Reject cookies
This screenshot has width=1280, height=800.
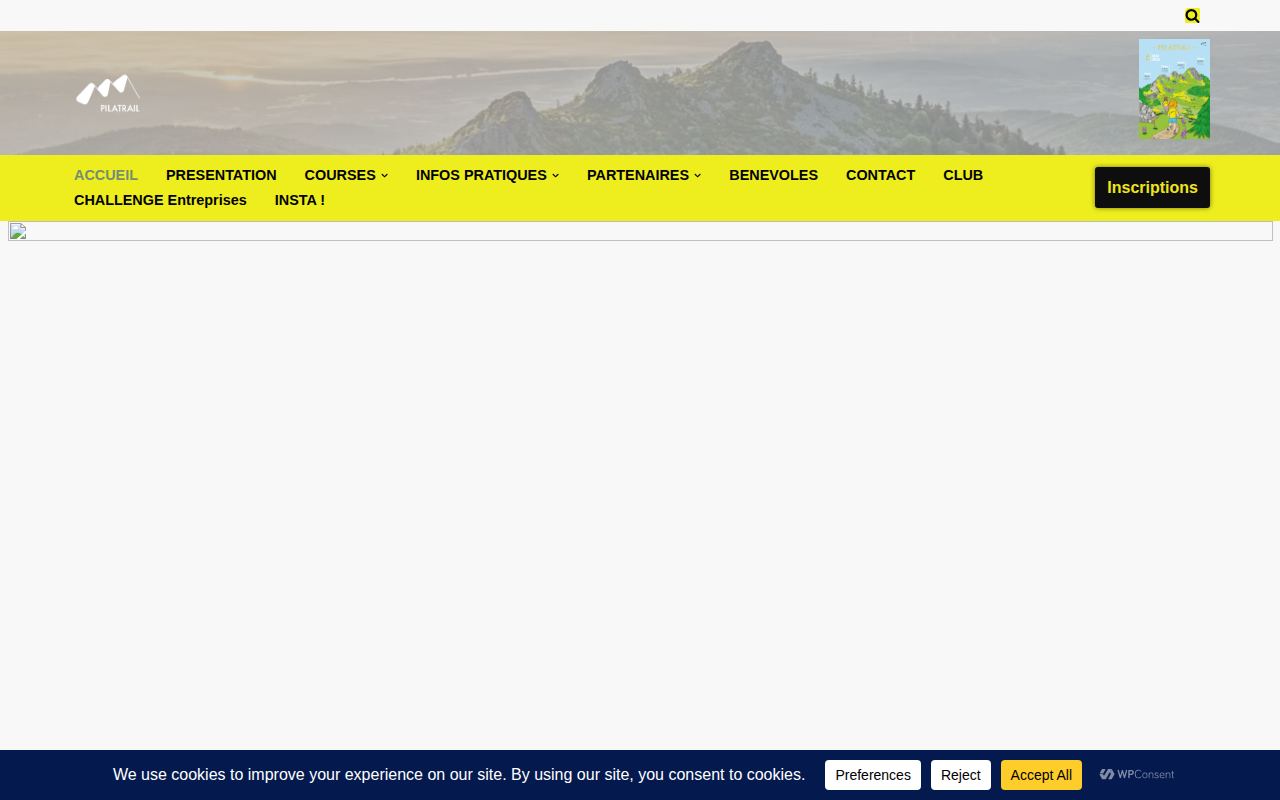(x=961, y=775)
